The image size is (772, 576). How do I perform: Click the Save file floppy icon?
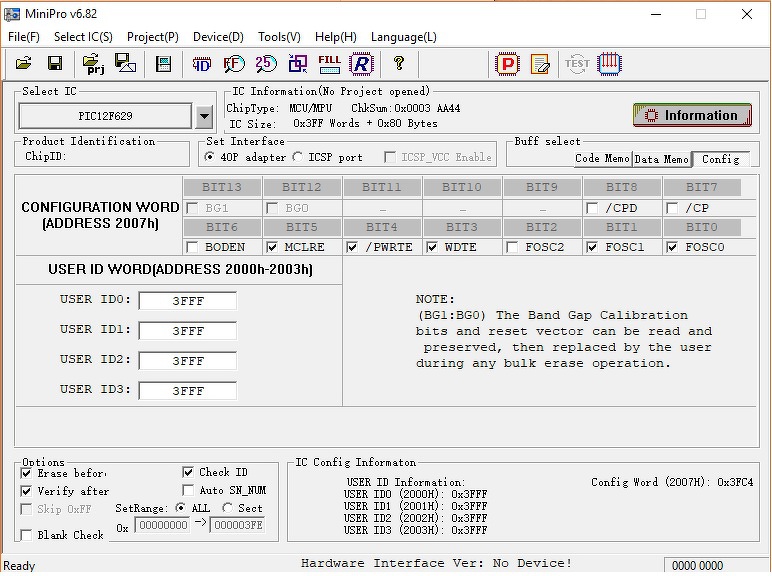[x=55, y=64]
